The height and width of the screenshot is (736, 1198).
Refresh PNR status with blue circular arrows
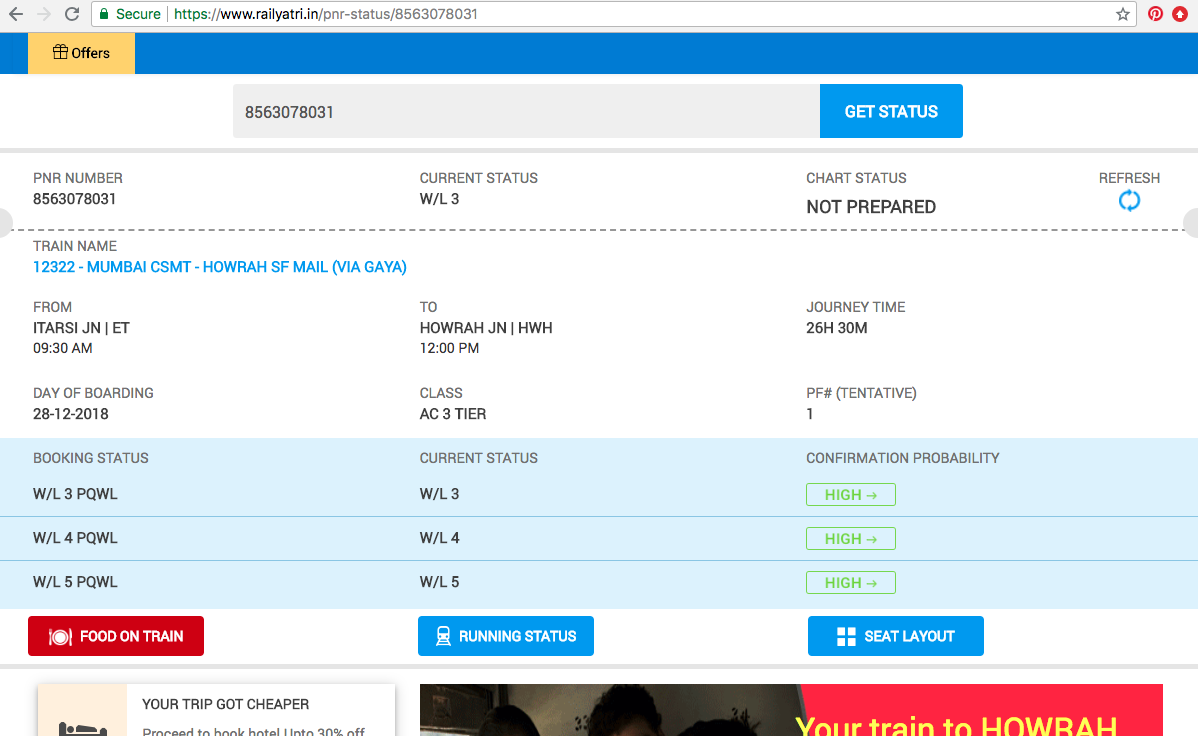coord(1129,201)
